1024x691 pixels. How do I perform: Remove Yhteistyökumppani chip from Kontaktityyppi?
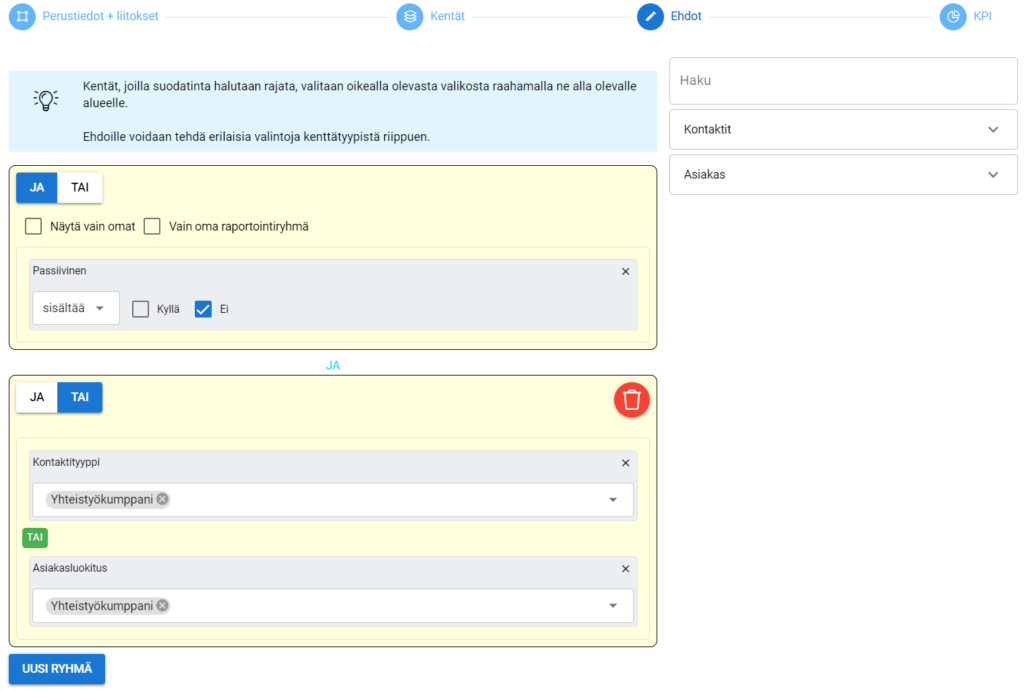point(163,499)
